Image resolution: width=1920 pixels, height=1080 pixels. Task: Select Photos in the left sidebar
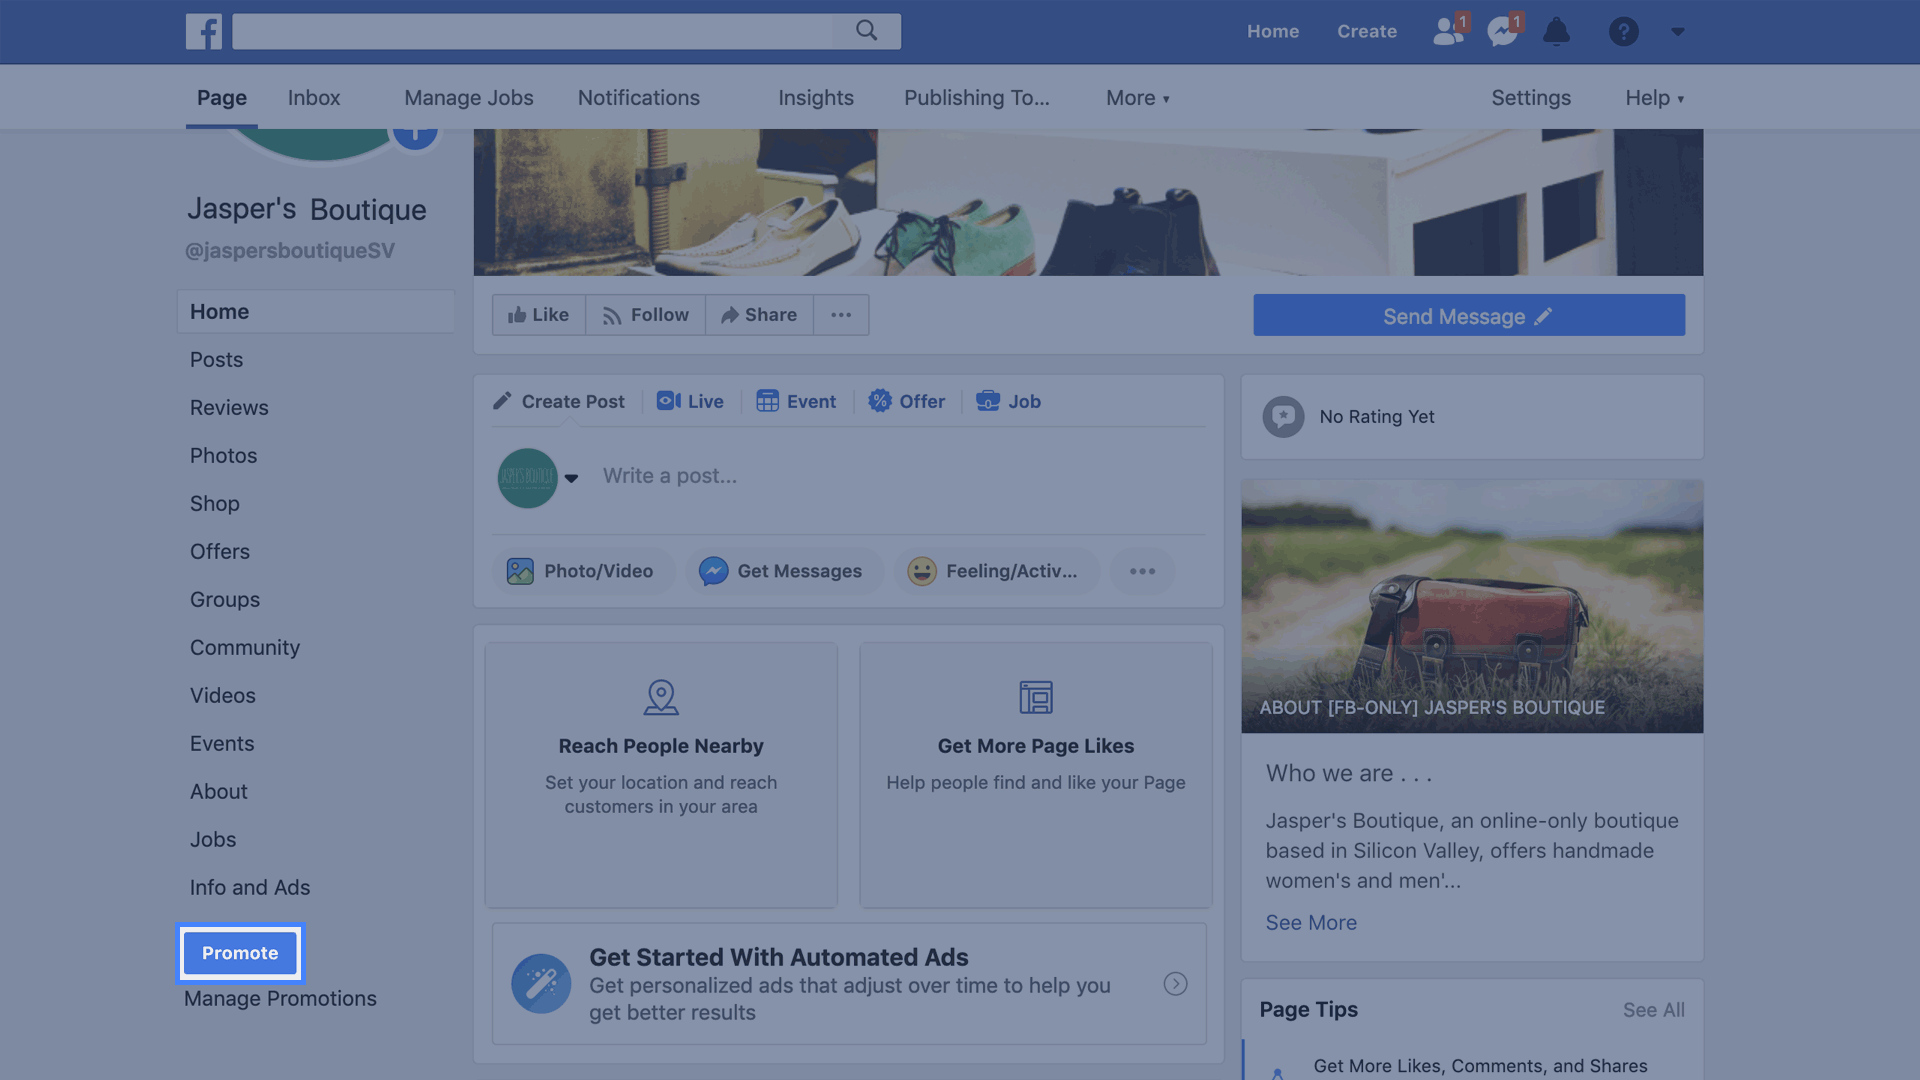click(x=224, y=456)
